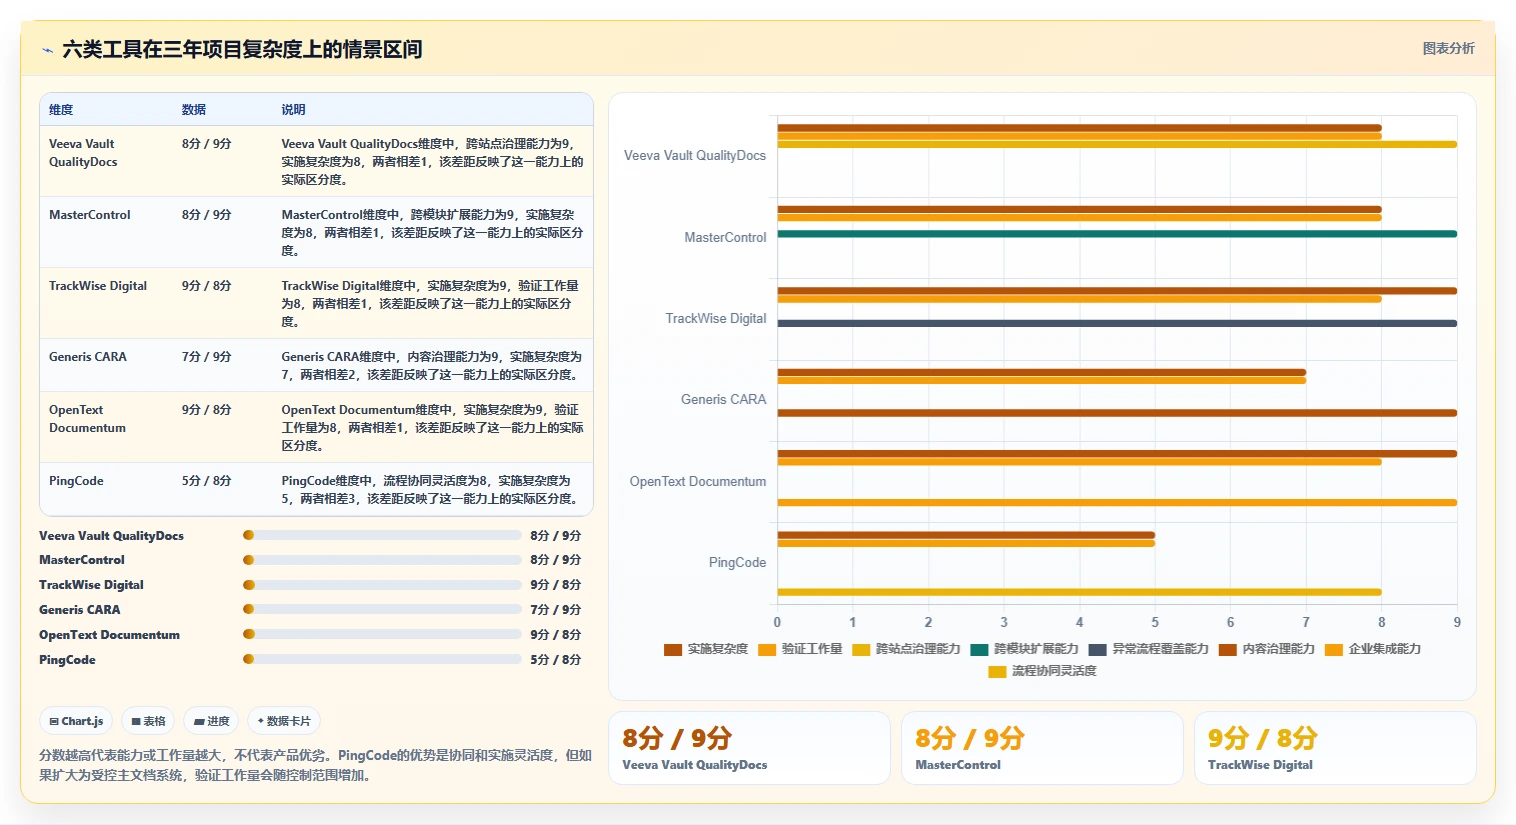Select the 进度 chip
Screen dimensions: 1516x825
[211, 721]
